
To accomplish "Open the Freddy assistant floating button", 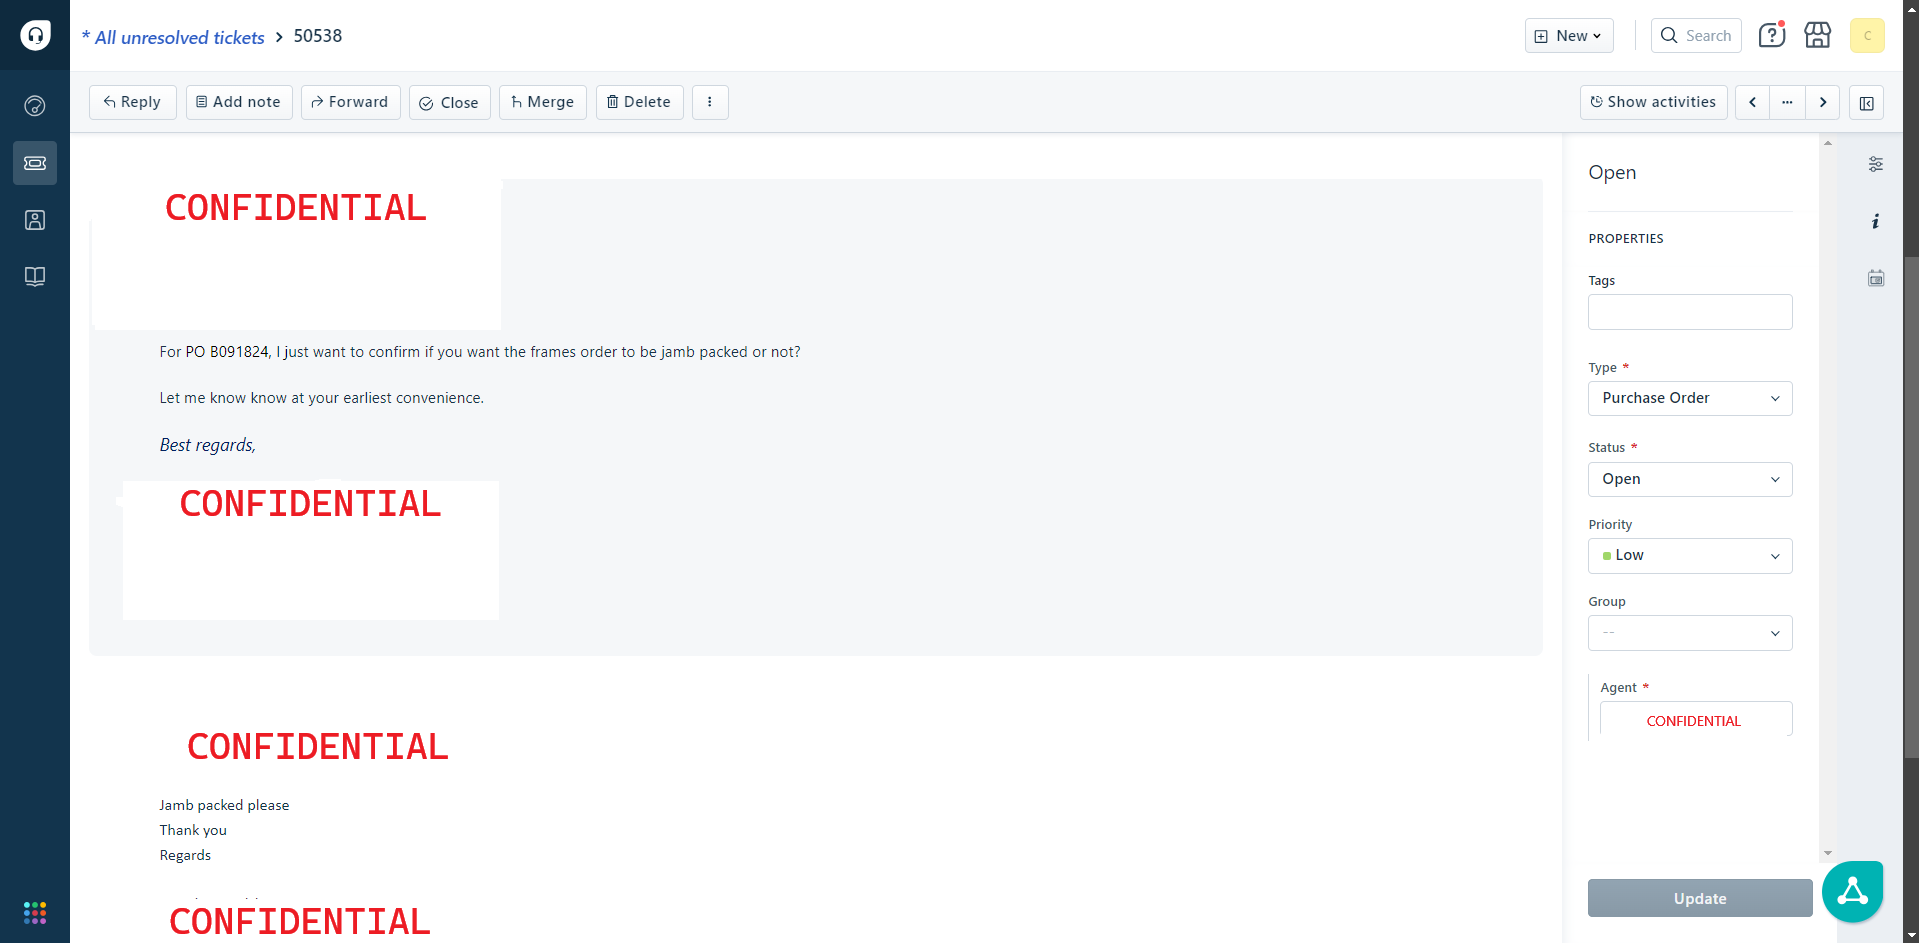I will click(x=1853, y=891).
